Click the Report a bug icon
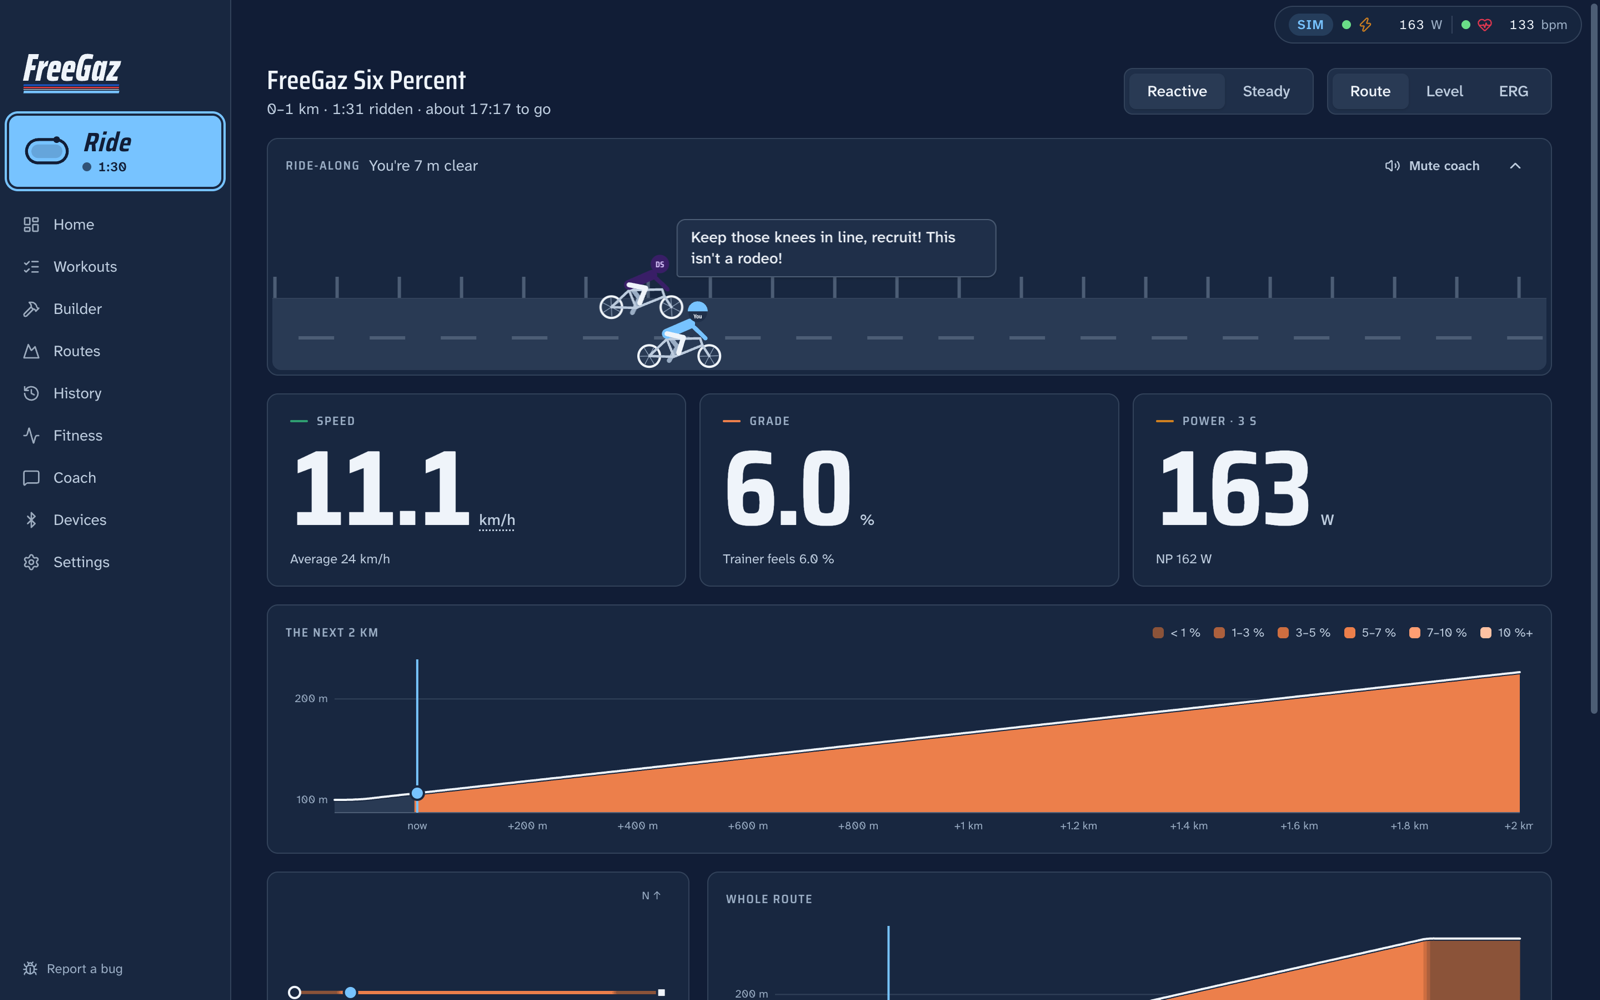Image resolution: width=1600 pixels, height=1000 pixels. (30, 968)
